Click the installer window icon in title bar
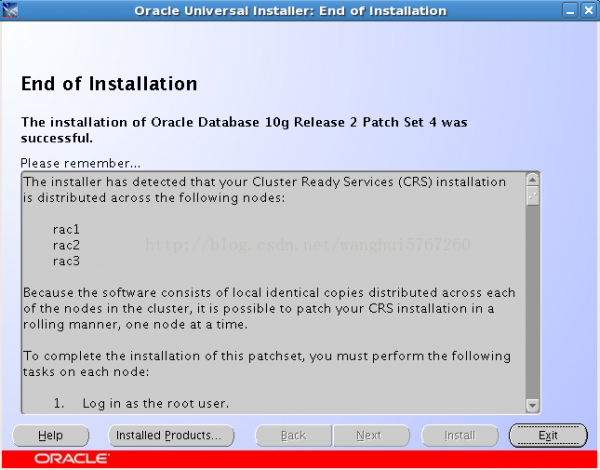The width and height of the screenshot is (600, 470). (10, 10)
